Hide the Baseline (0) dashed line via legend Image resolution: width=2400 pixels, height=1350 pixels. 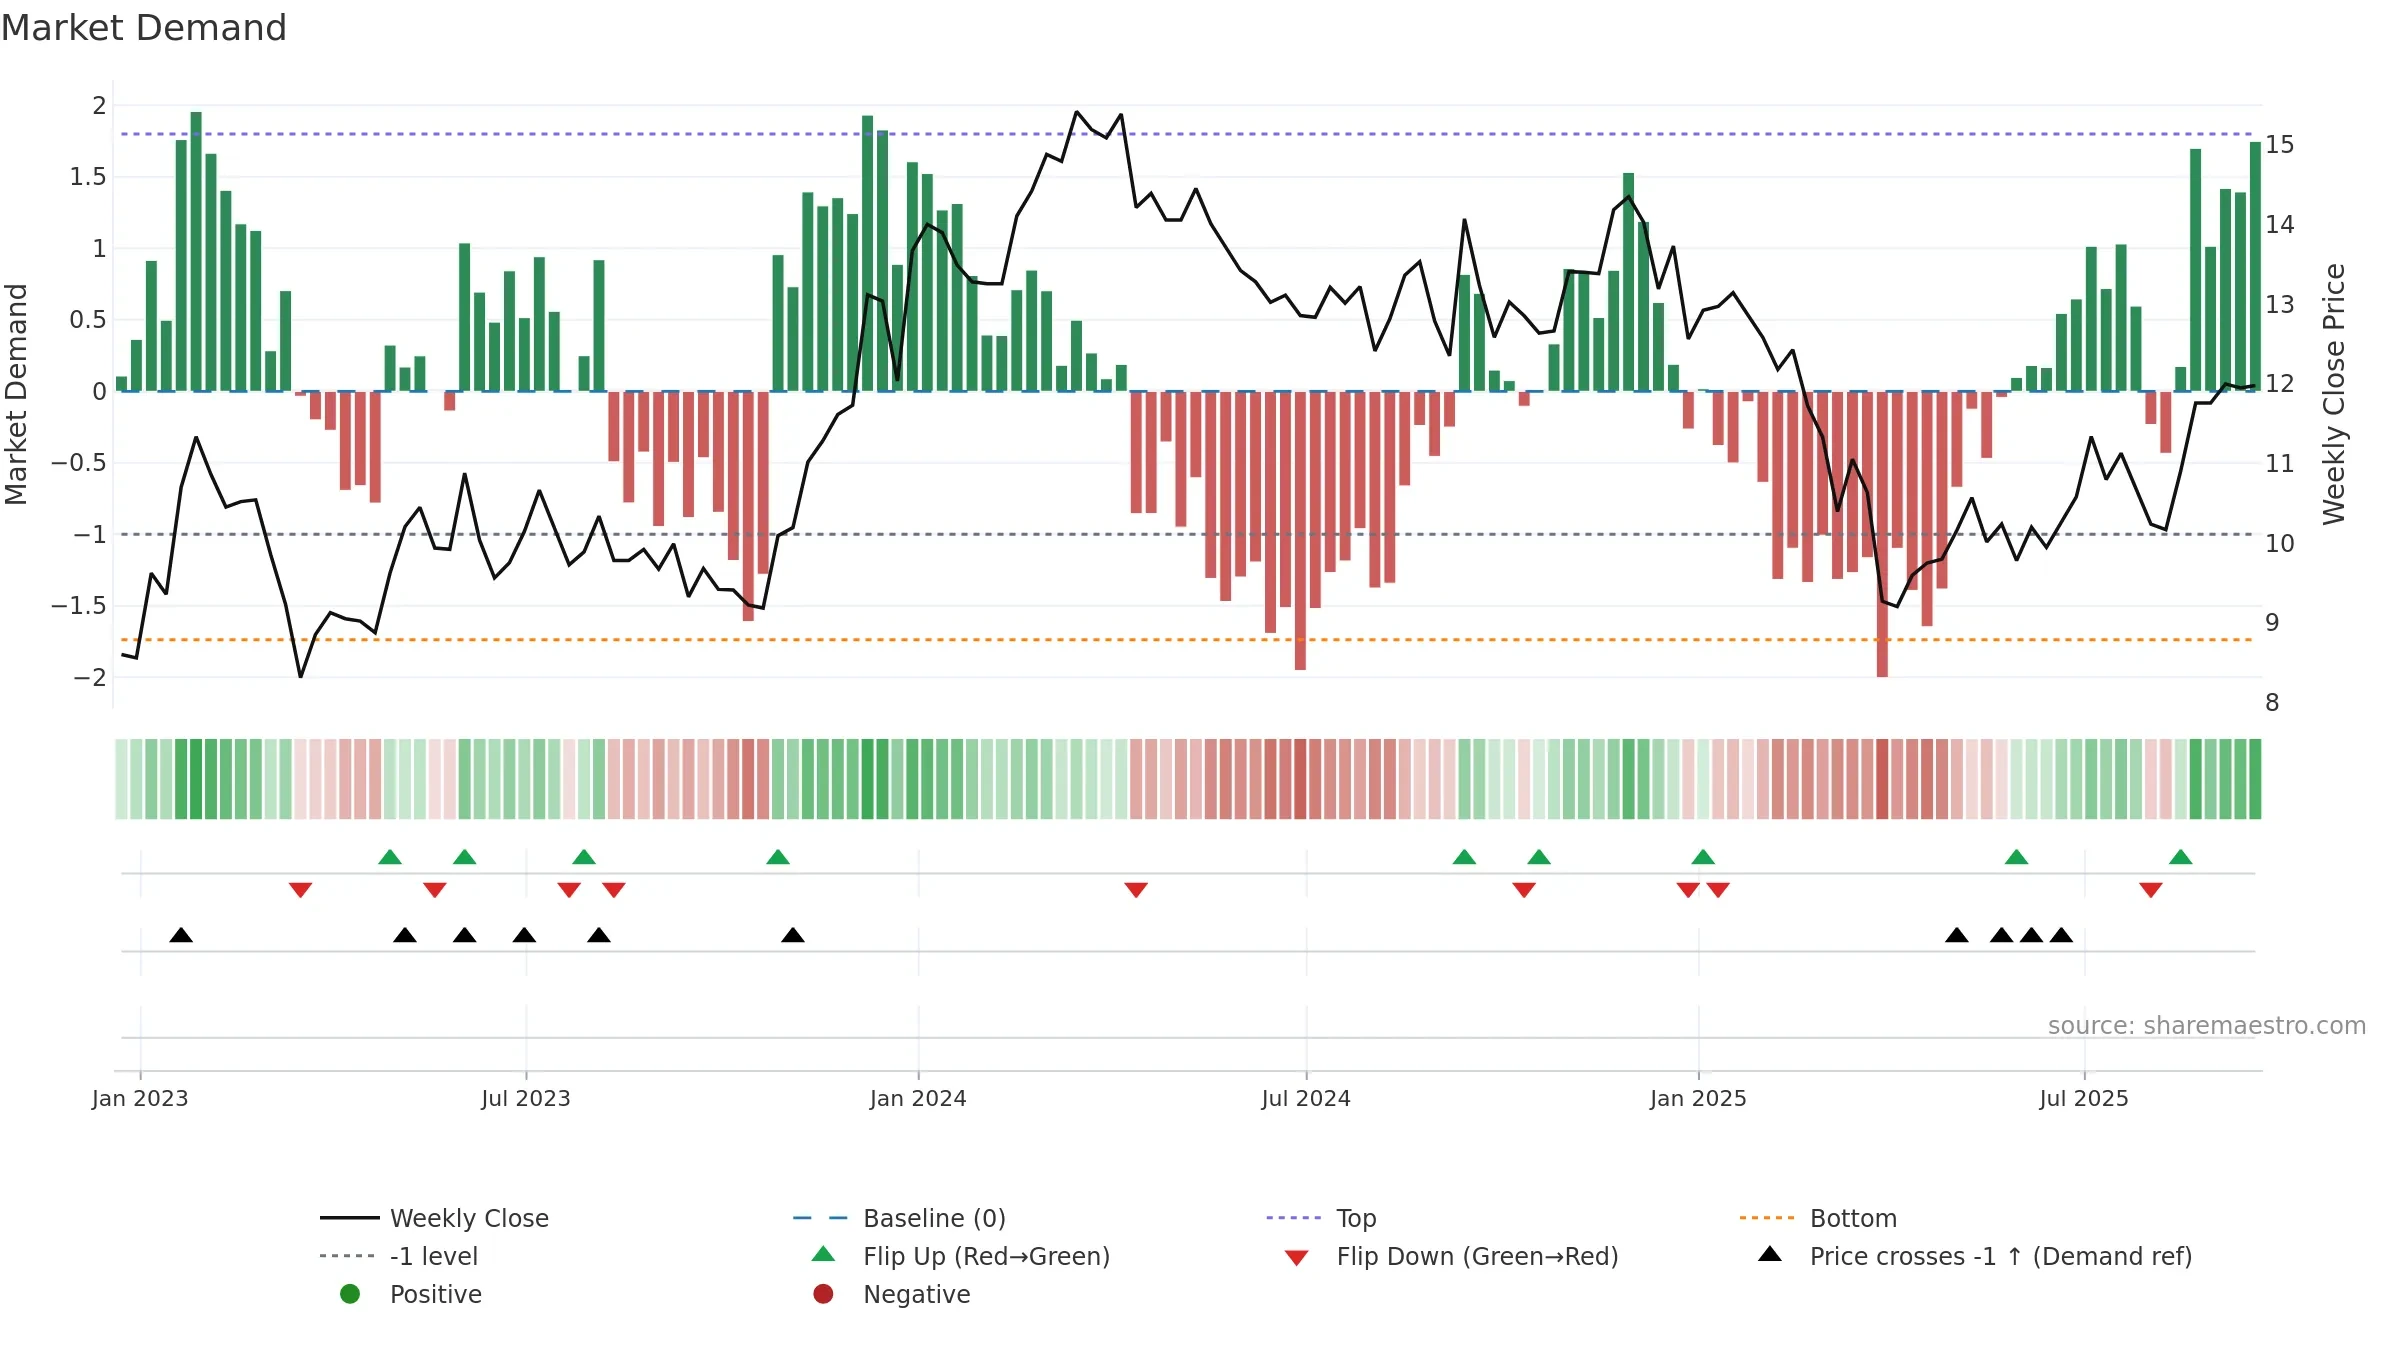click(899, 1218)
